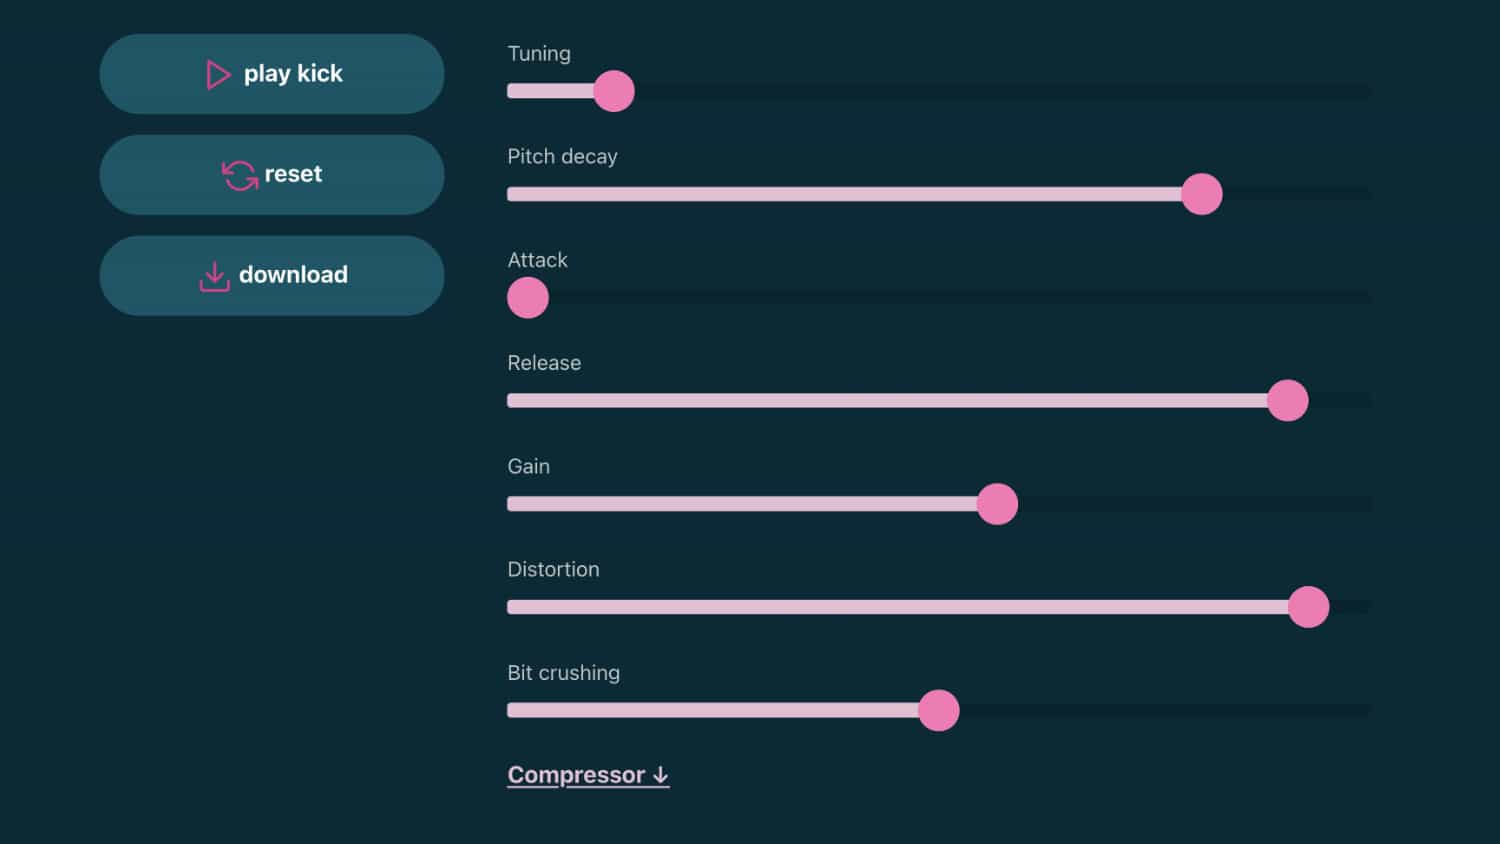Screen dimensions: 1500x844
Task: Click the down arrow beside Compressor
Action: tap(660, 775)
